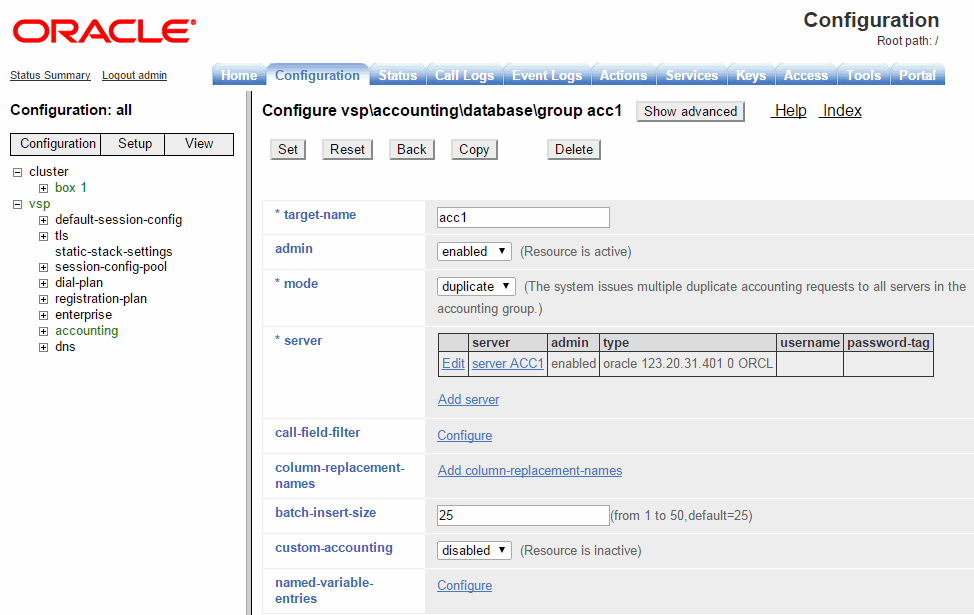Screen dimensions: 974x615
Task: Click the batch-insert-size label
Action: coord(325,512)
